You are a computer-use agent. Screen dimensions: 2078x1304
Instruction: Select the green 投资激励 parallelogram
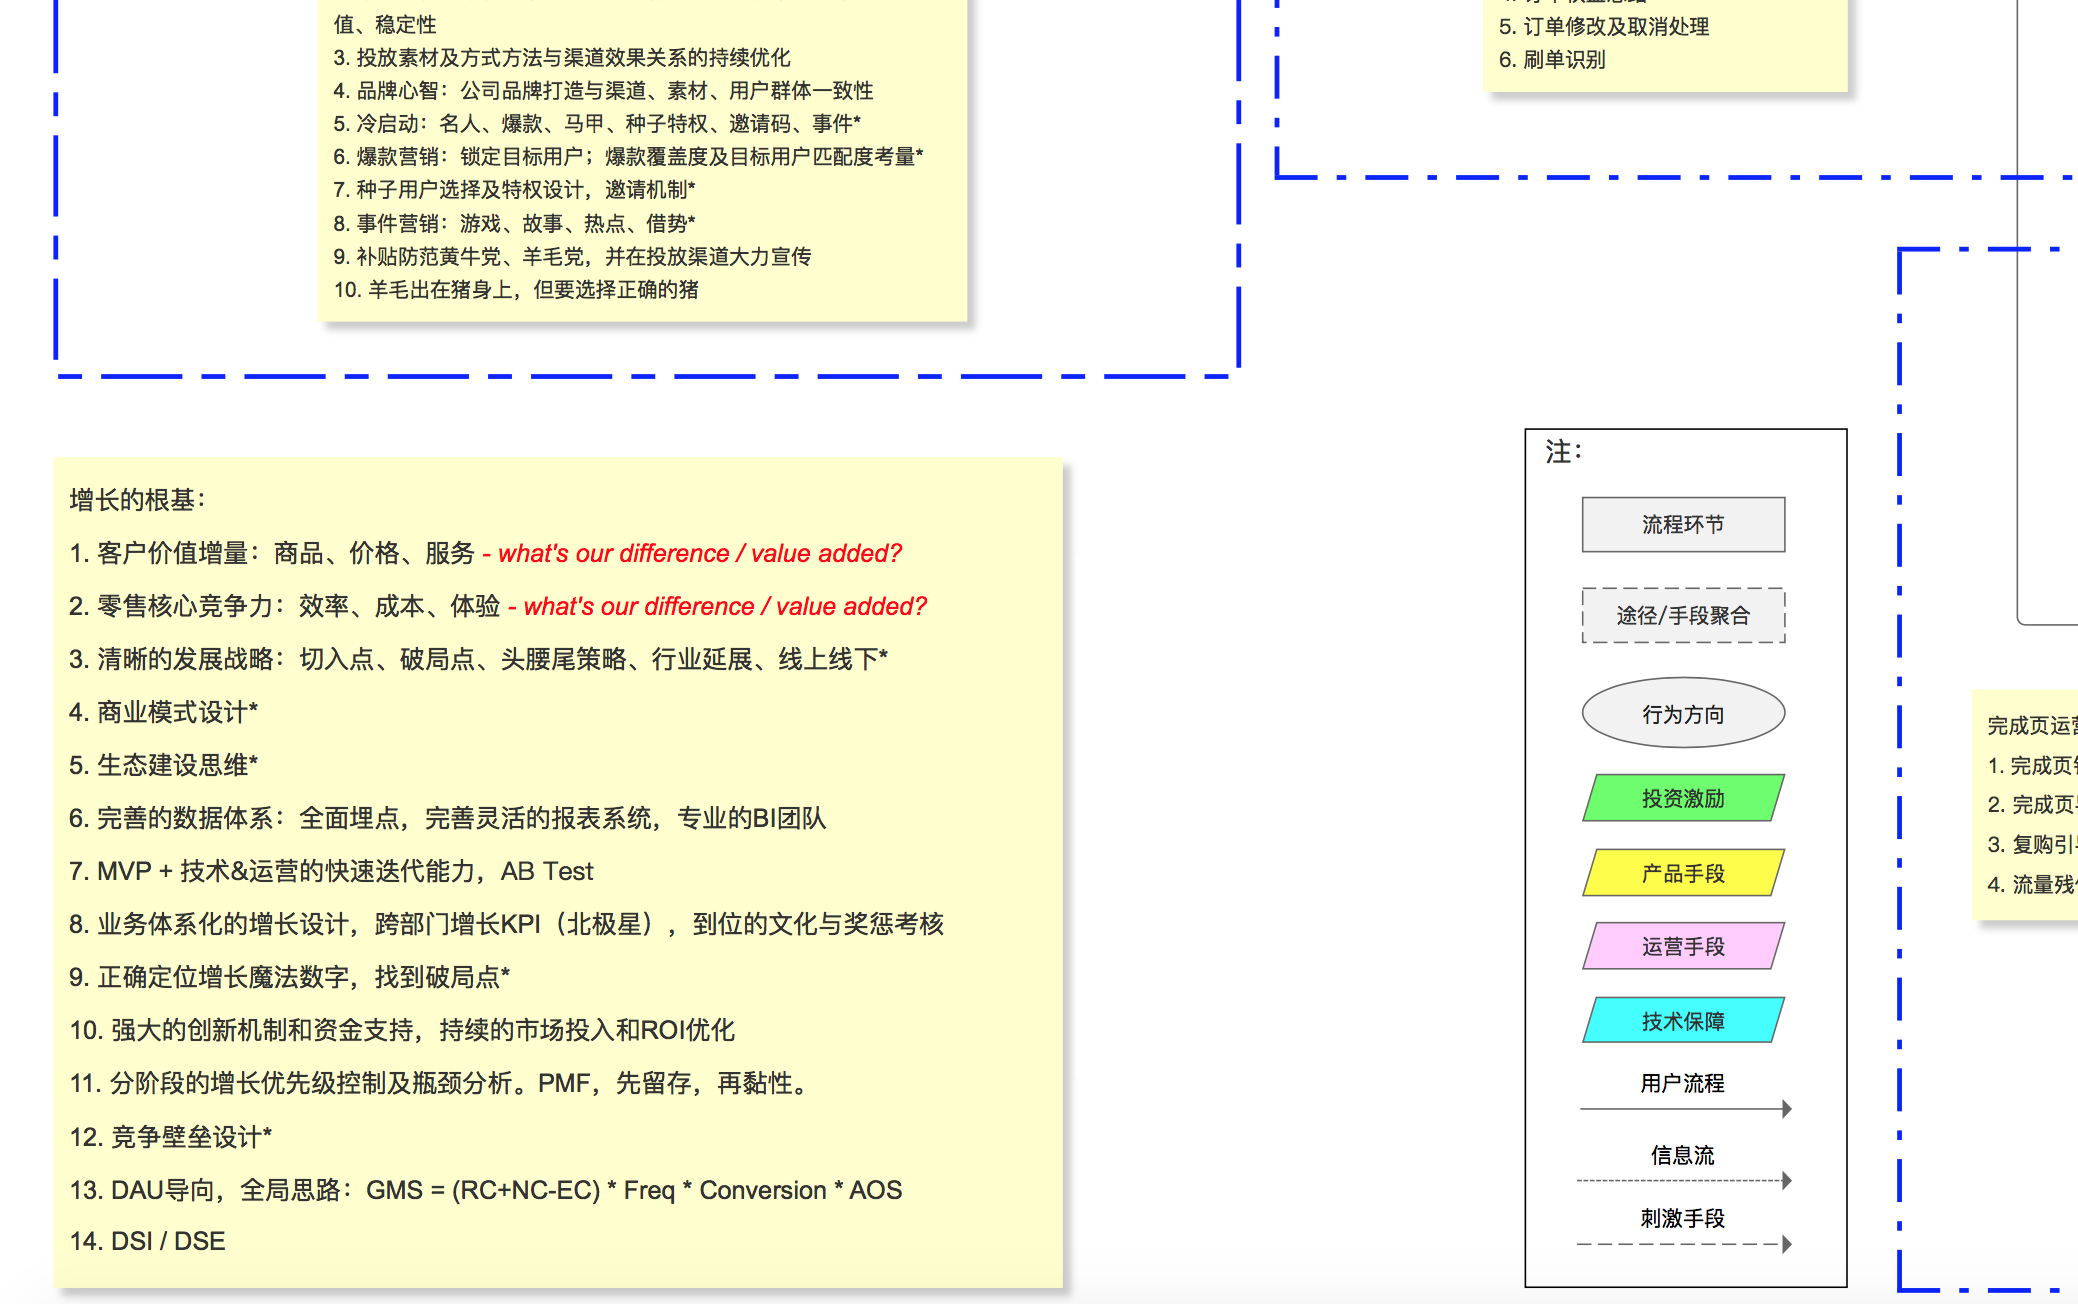pos(1683,798)
